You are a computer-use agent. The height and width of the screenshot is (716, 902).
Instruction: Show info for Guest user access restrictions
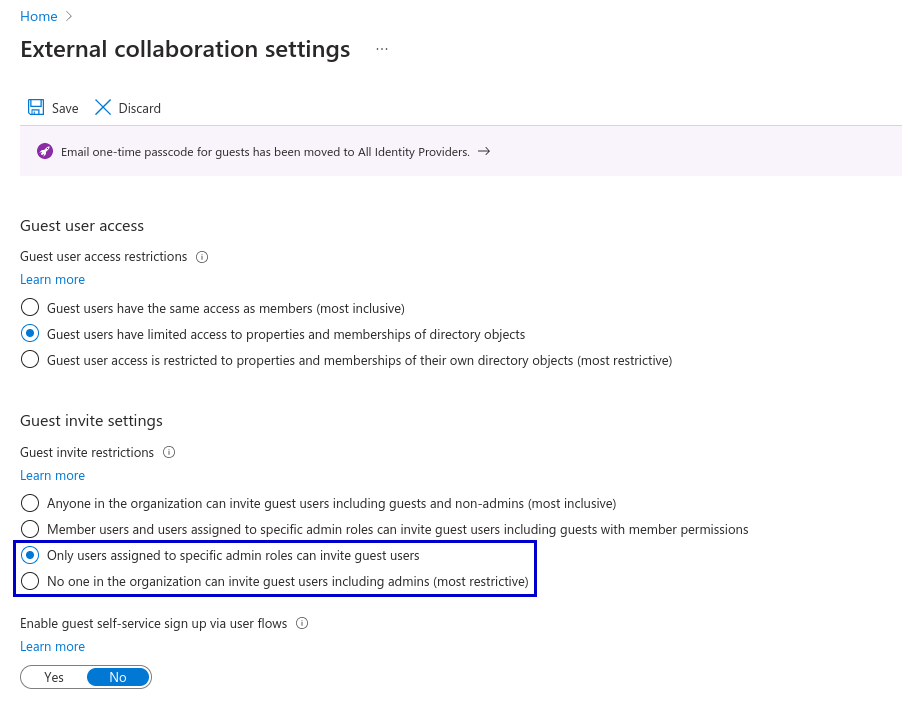pos(202,257)
